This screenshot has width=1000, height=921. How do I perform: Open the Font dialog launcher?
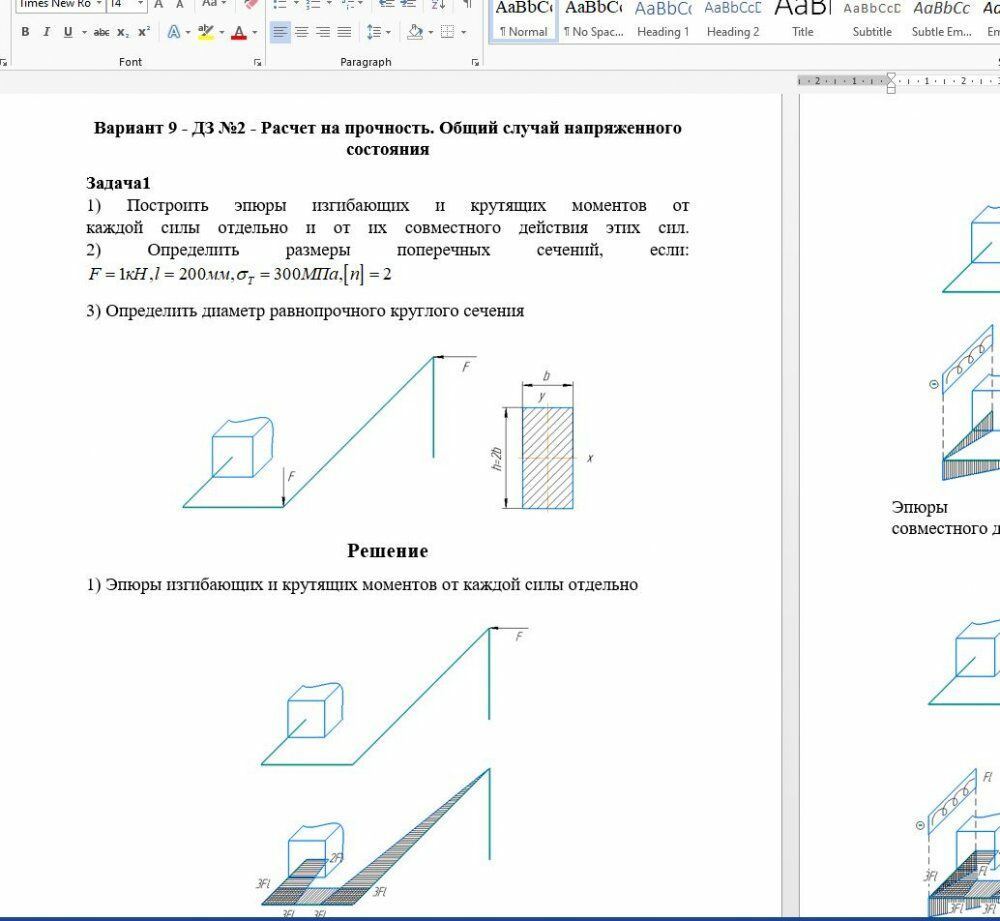click(x=258, y=62)
